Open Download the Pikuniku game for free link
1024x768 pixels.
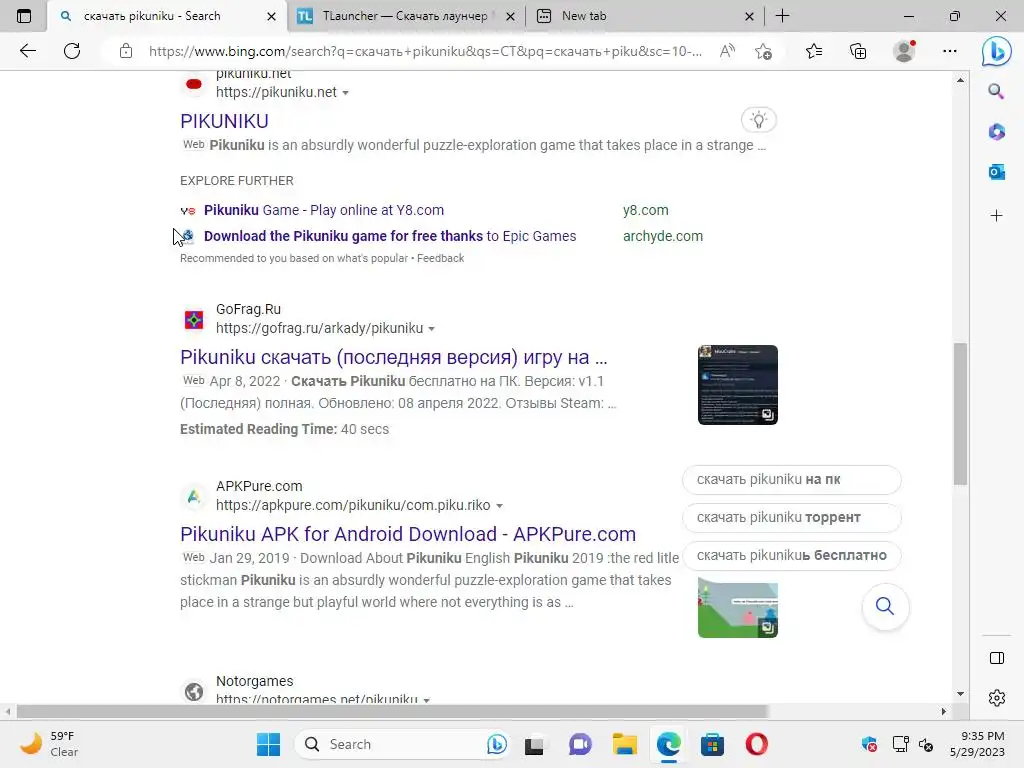pyautogui.click(x=390, y=236)
